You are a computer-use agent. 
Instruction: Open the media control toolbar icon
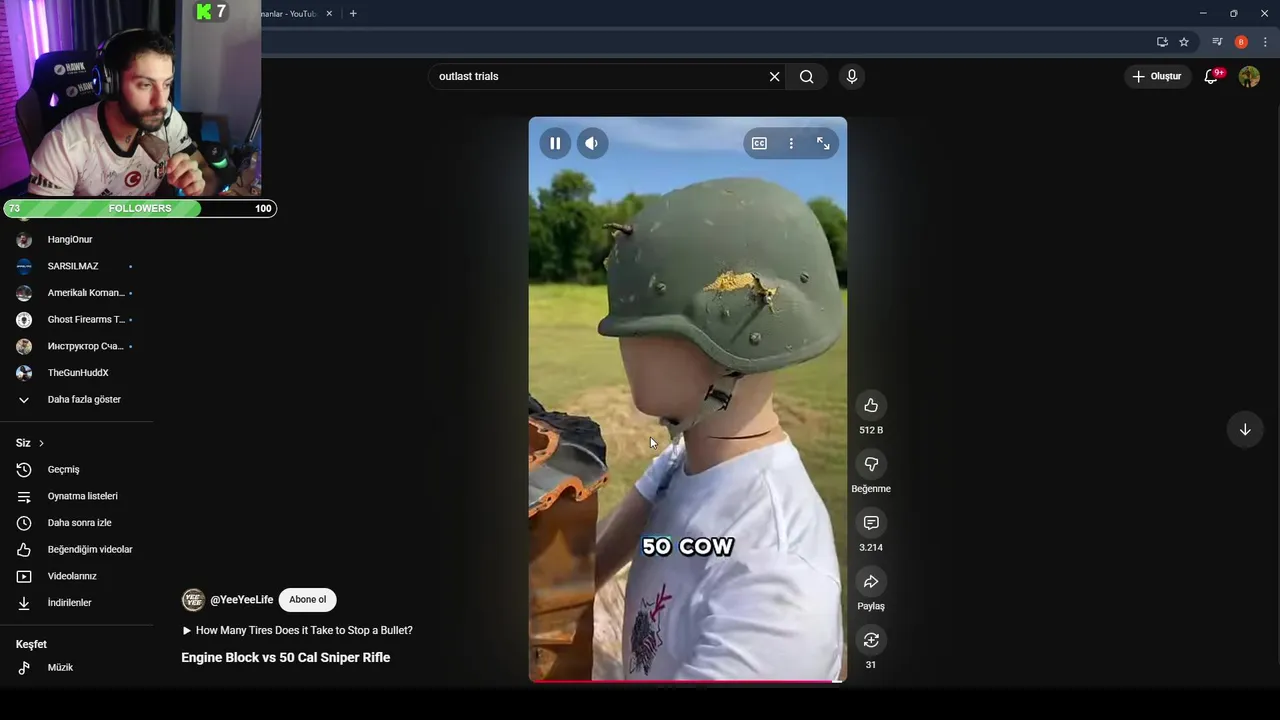pyautogui.click(x=1217, y=42)
